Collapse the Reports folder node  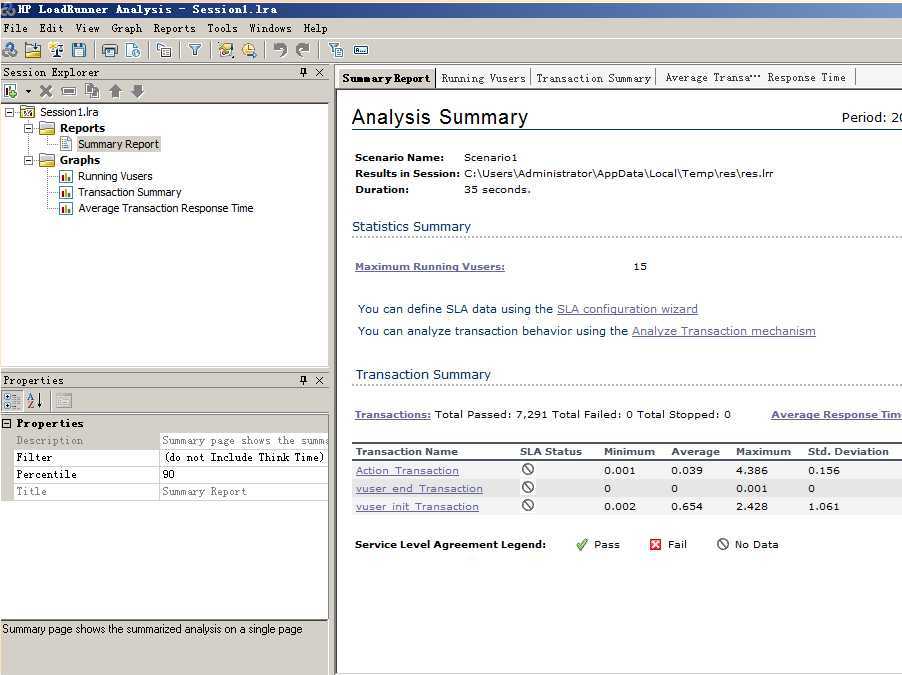(28, 128)
